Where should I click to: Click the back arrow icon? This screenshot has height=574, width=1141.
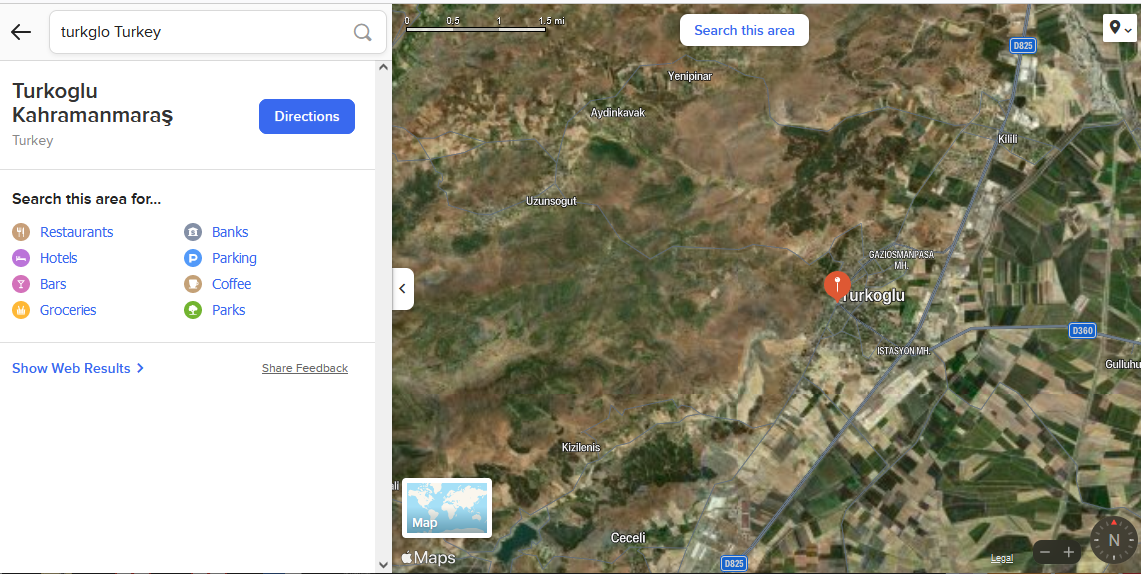(21, 32)
